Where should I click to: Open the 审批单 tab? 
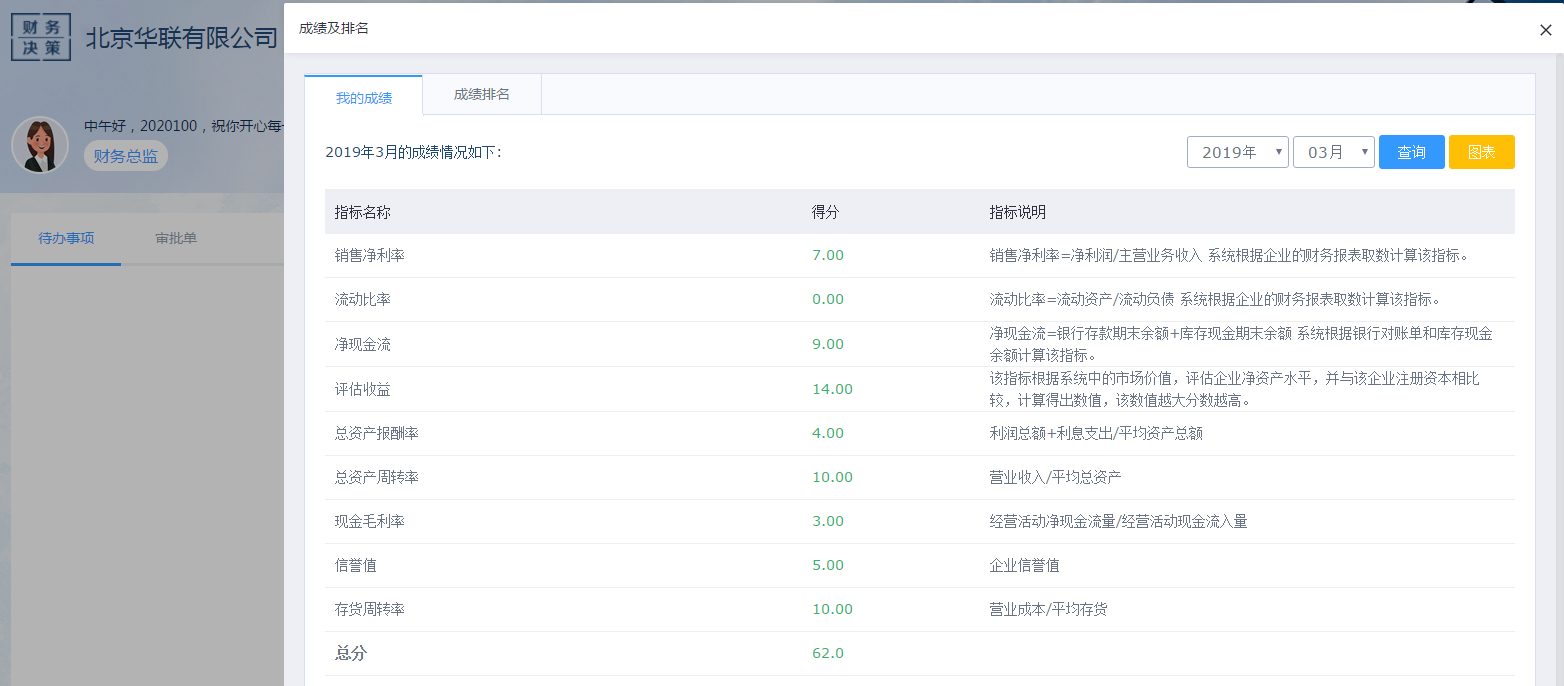[176, 239]
